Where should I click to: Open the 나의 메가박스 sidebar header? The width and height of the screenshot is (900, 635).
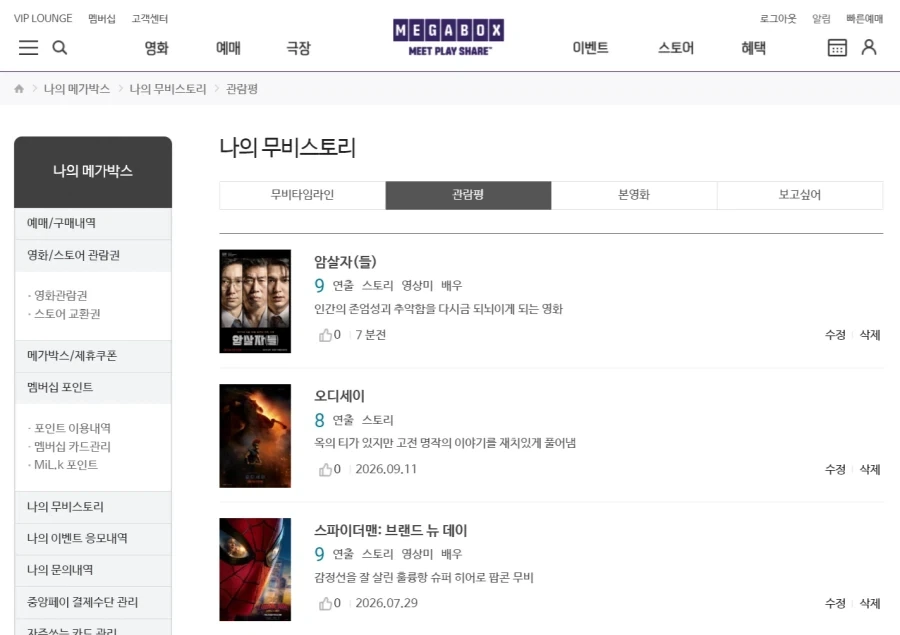pyautogui.click(x=93, y=172)
